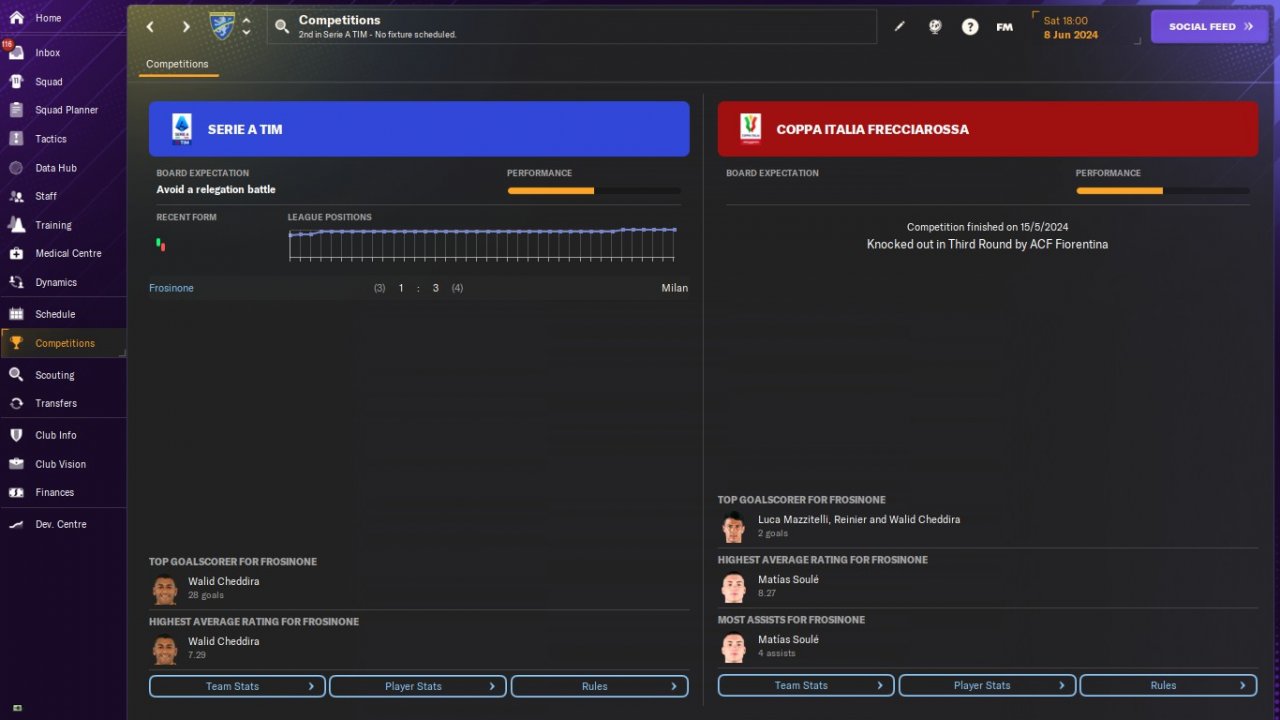Open the Serie A TIM competition header
The height and width of the screenshot is (720, 1280).
click(x=419, y=129)
